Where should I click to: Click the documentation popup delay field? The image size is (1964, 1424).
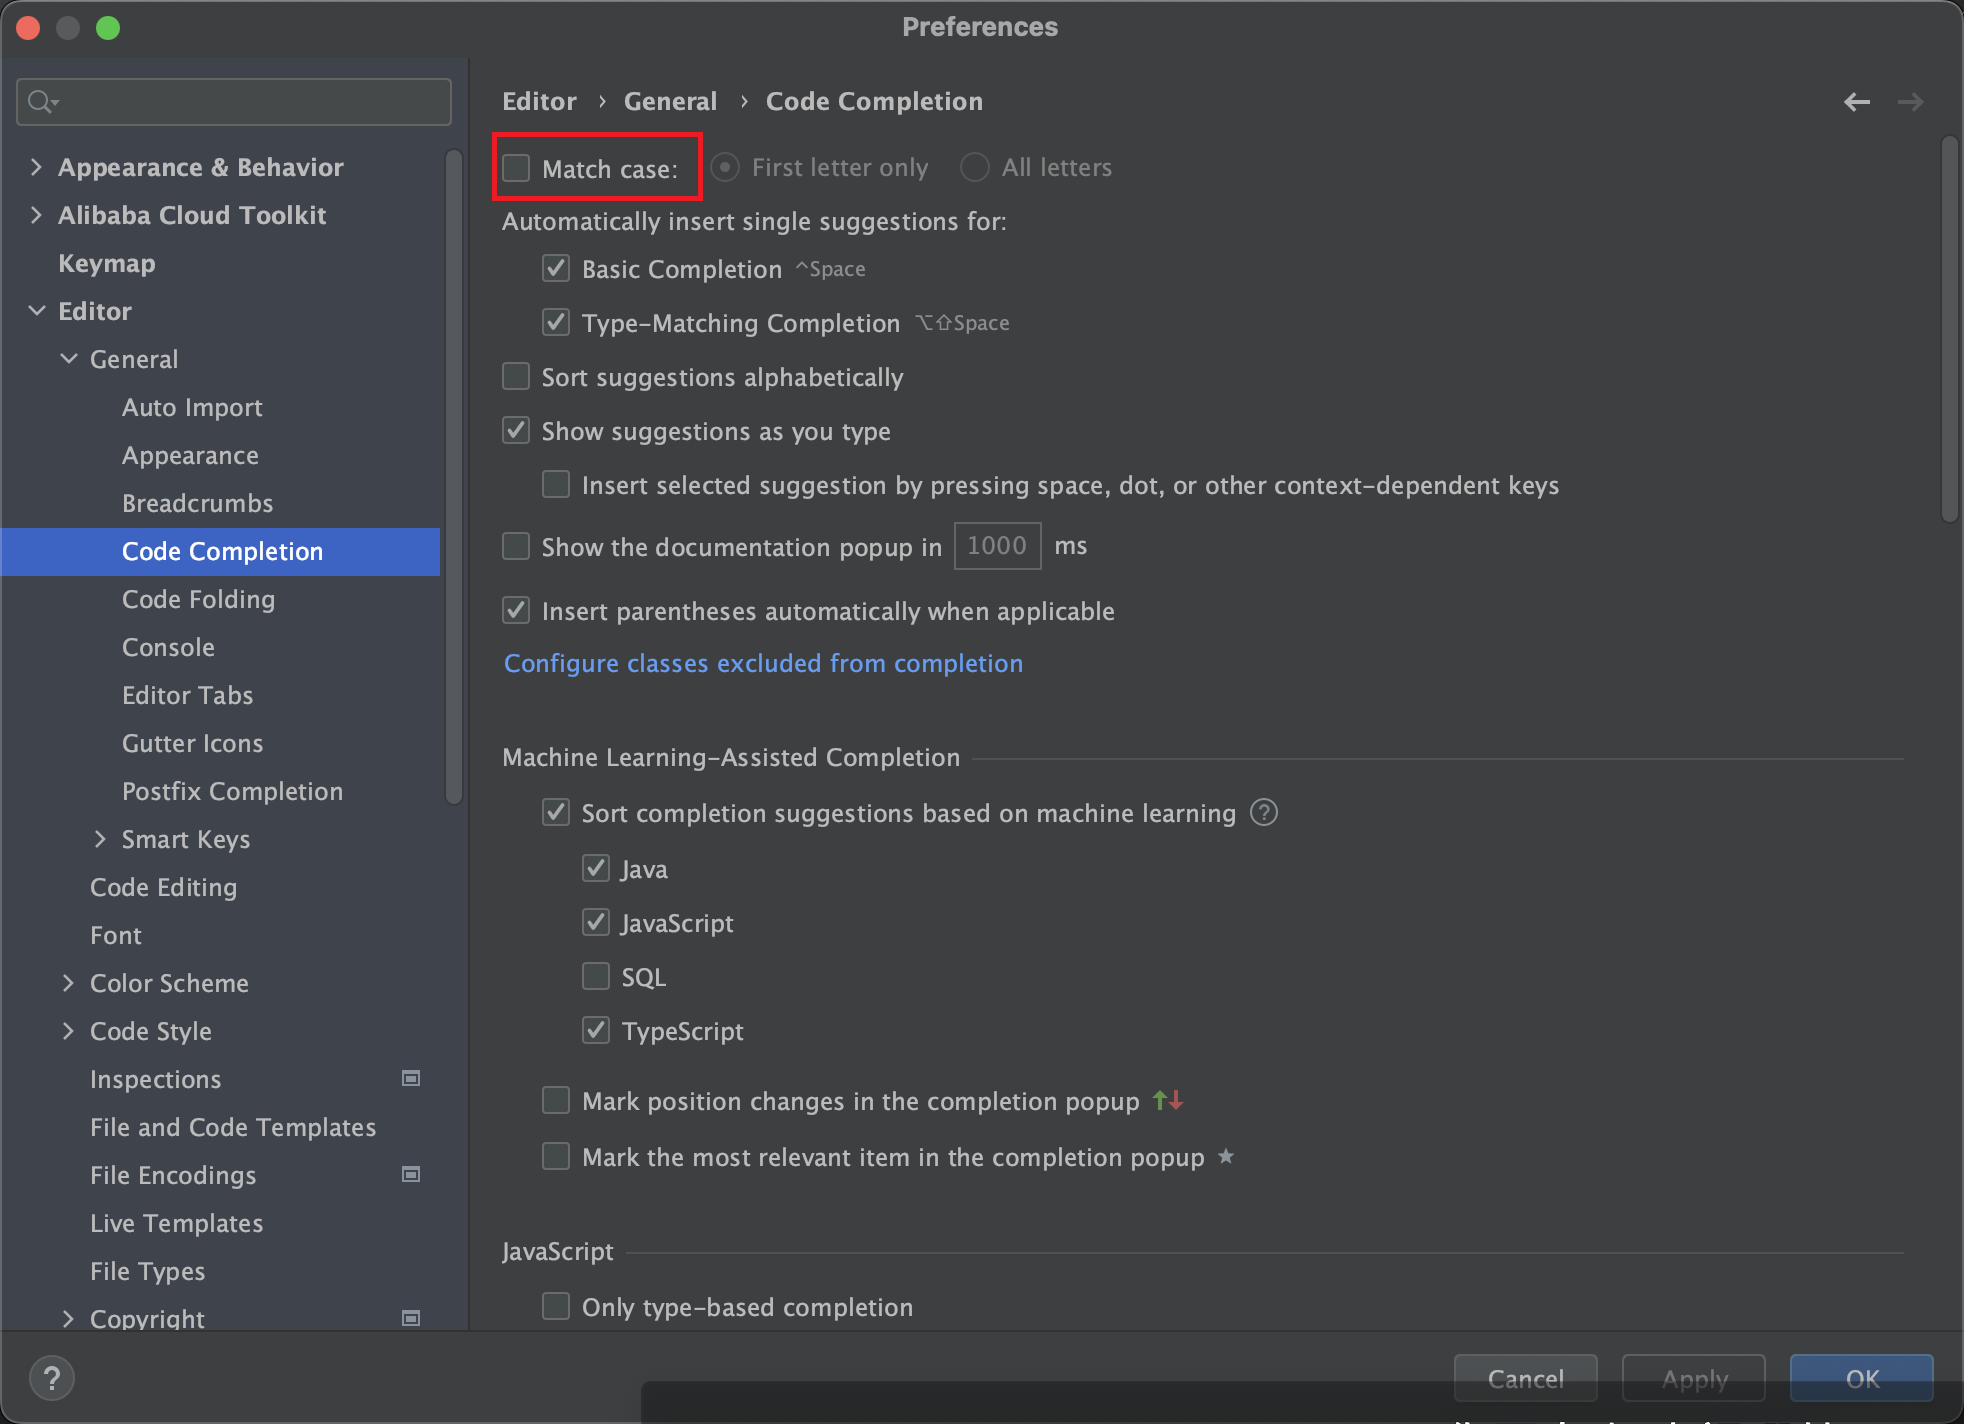click(x=997, y=546)
